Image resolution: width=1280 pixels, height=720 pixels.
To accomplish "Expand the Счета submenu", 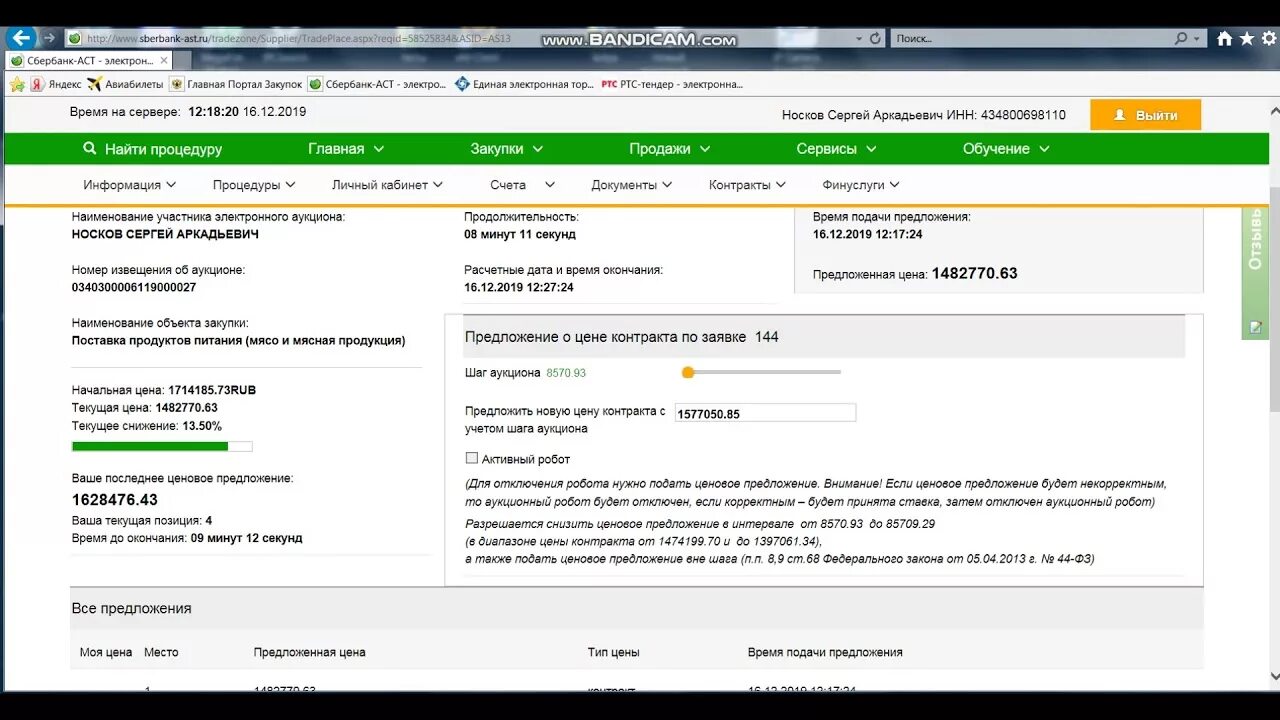I will coord(522,185).
